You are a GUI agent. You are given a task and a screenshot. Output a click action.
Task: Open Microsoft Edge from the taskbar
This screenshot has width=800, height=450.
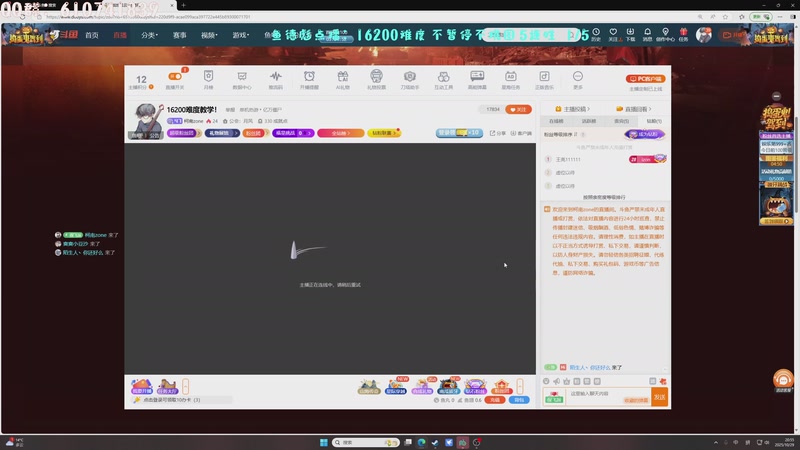(x=421, y=442)
